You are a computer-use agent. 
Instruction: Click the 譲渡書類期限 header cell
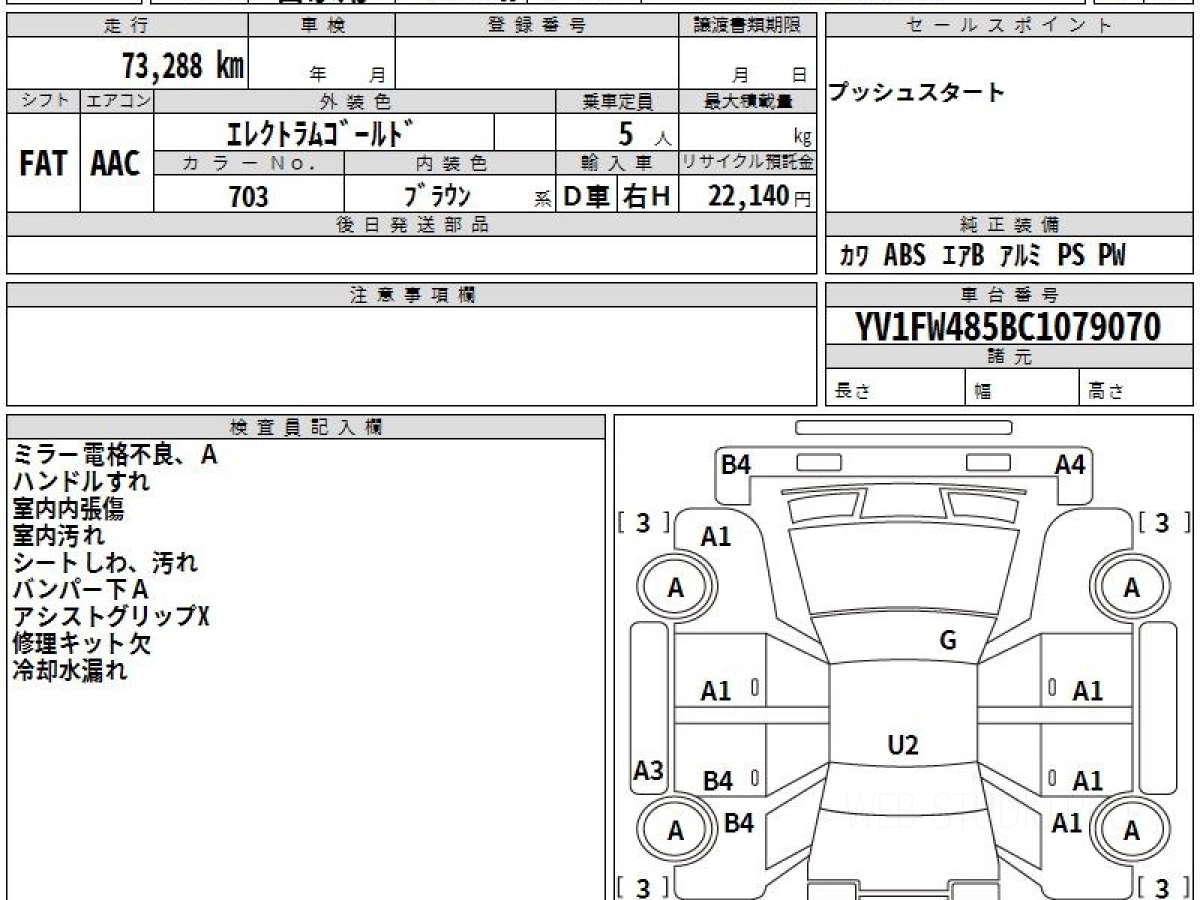click(747, 26)
